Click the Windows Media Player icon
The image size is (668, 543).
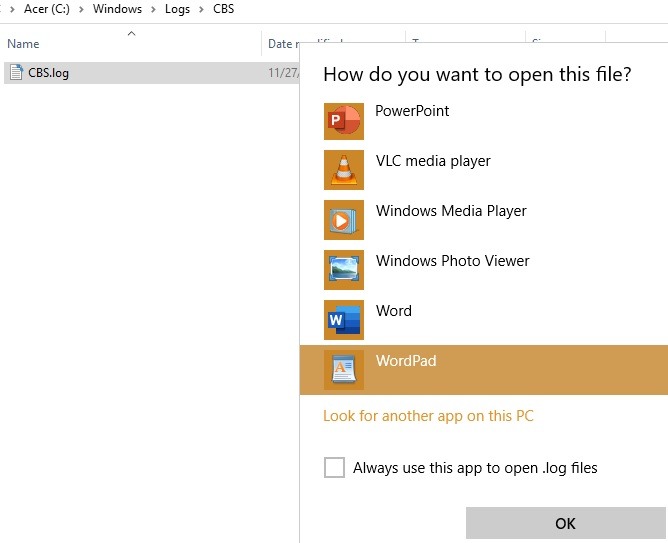point(344,220)
